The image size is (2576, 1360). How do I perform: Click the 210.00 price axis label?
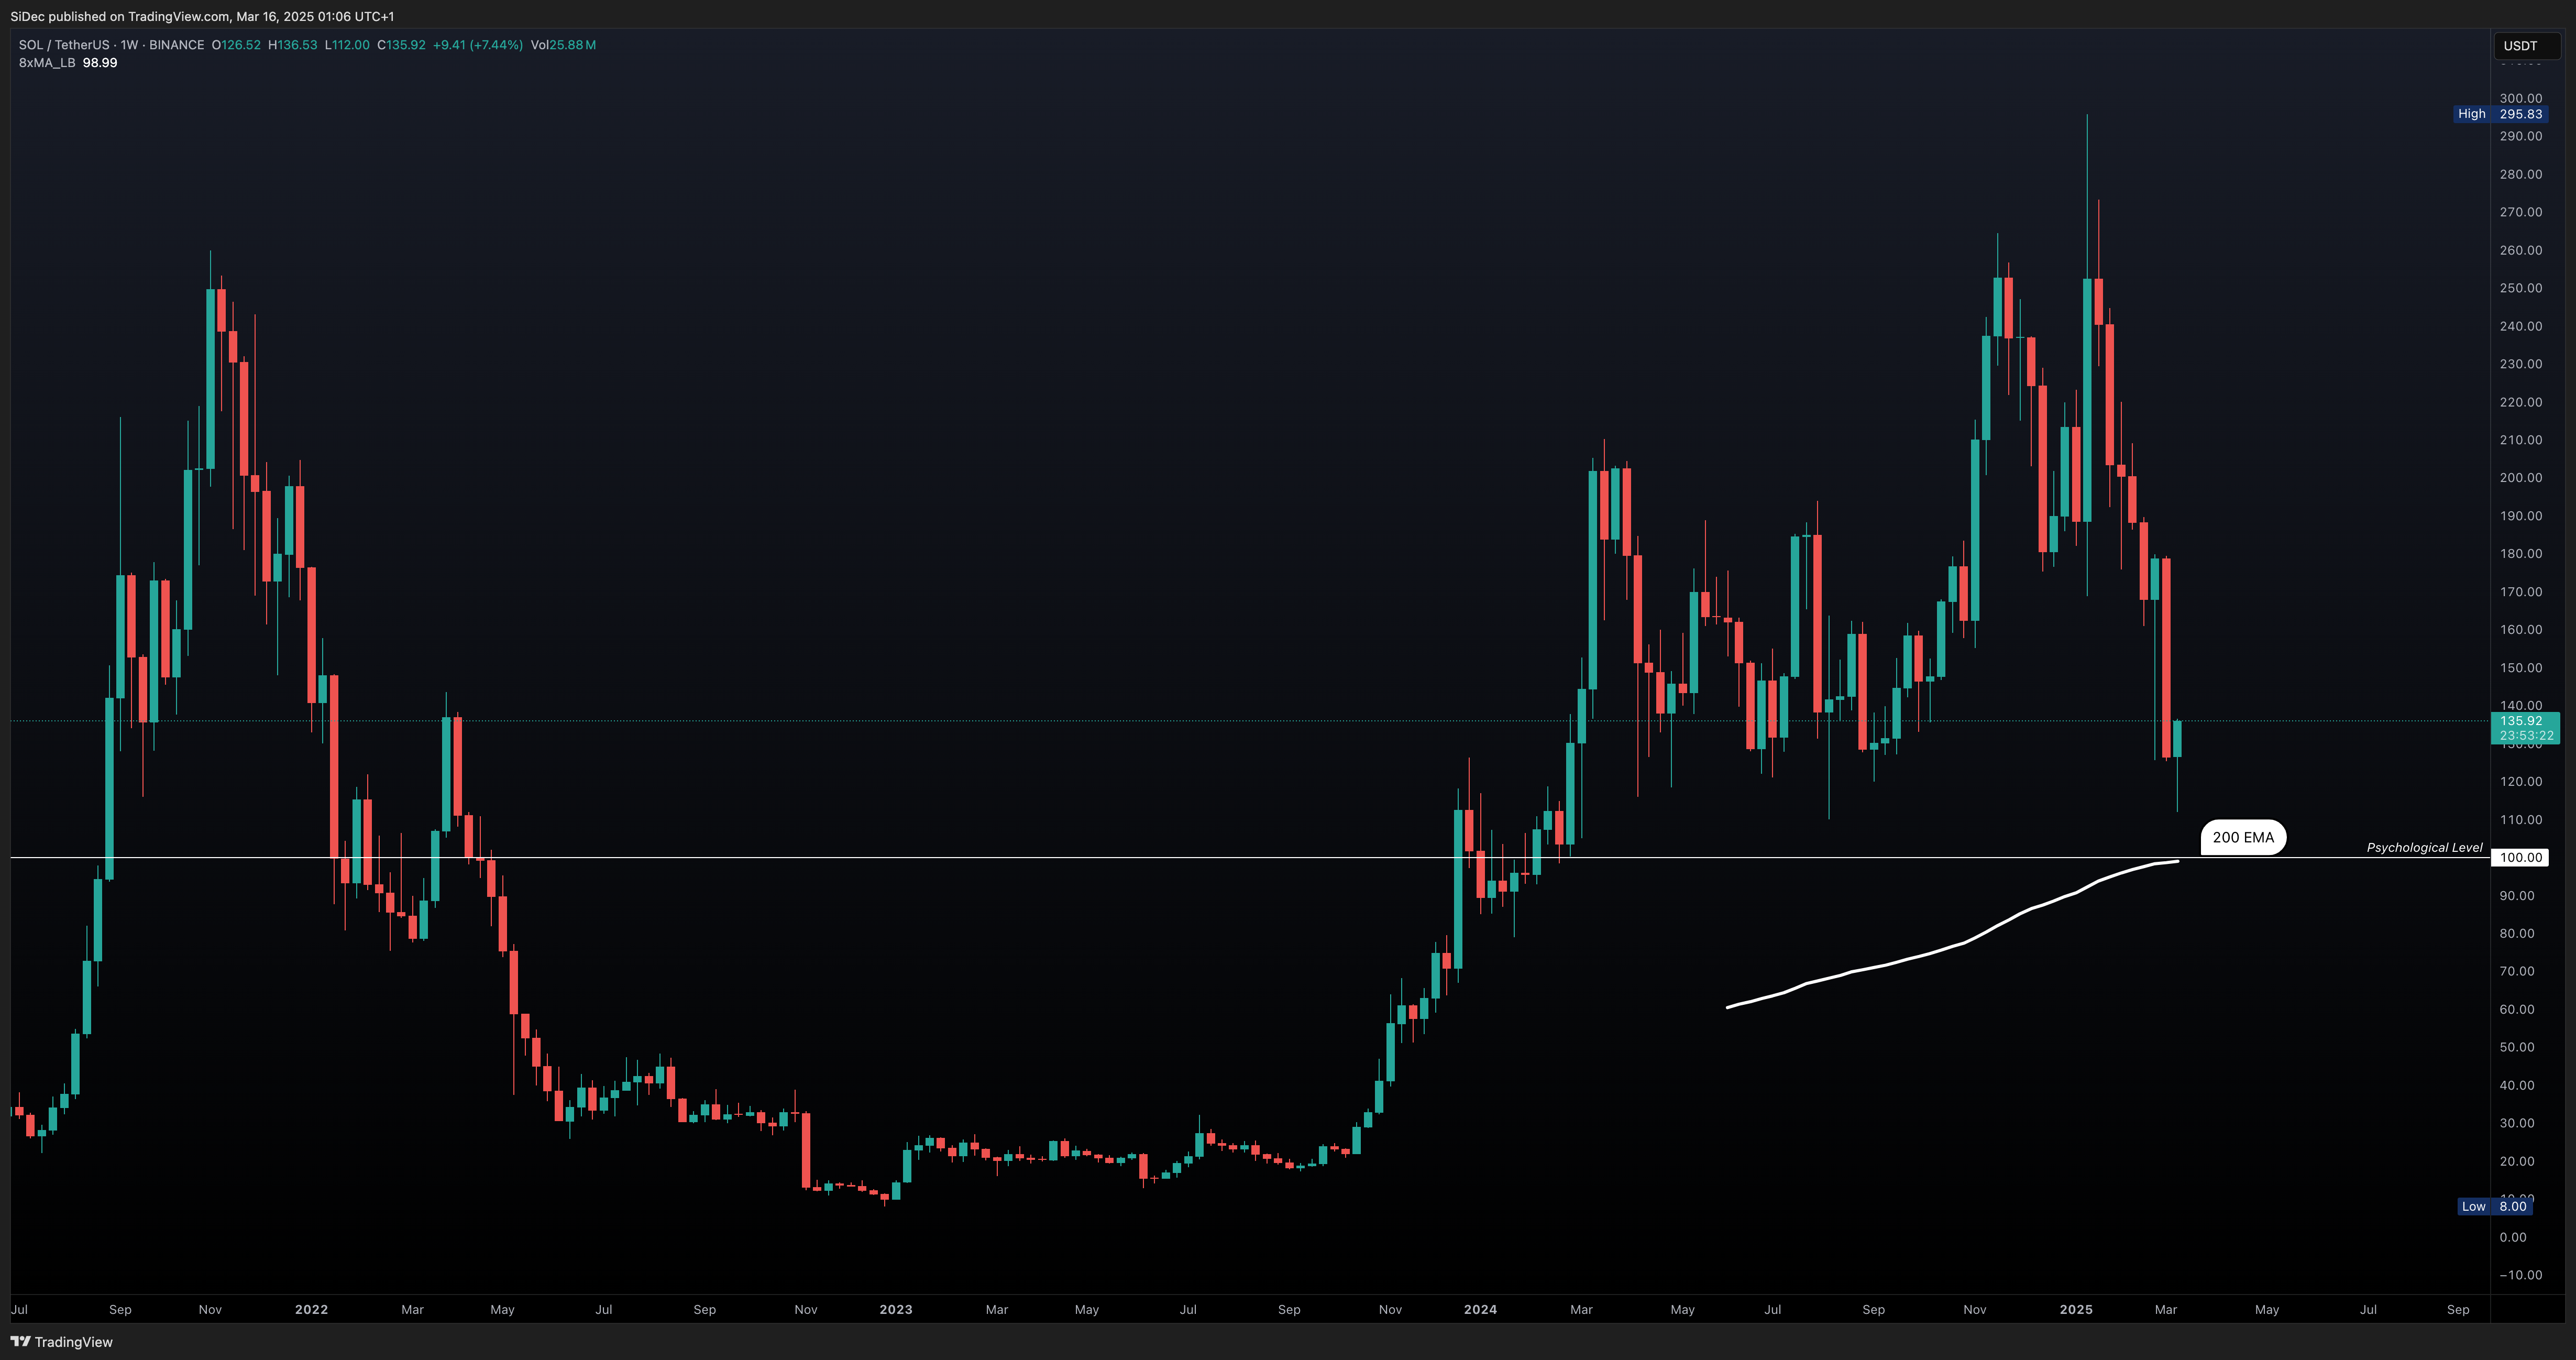(x=2520, y=440)
